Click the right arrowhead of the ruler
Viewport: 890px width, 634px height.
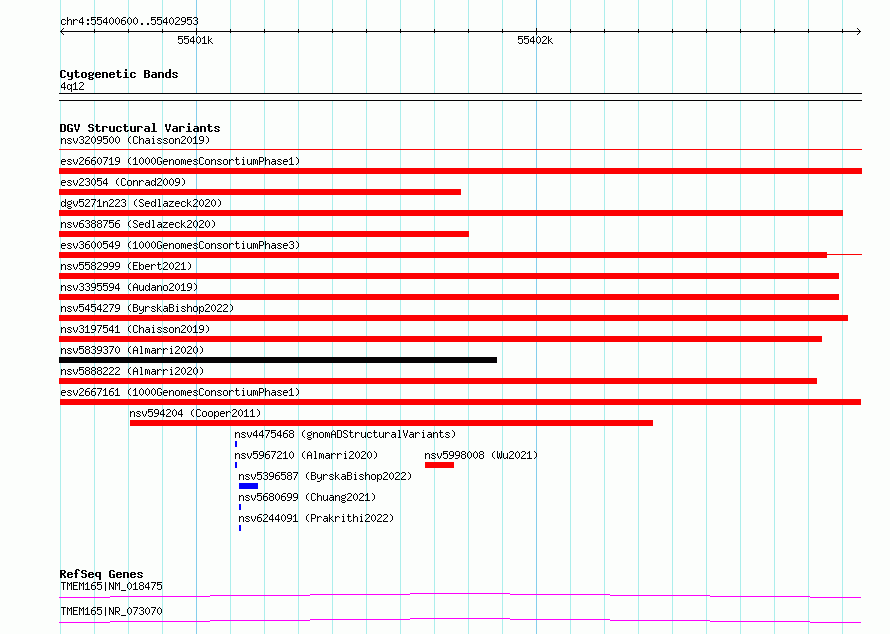click(859, 31)
